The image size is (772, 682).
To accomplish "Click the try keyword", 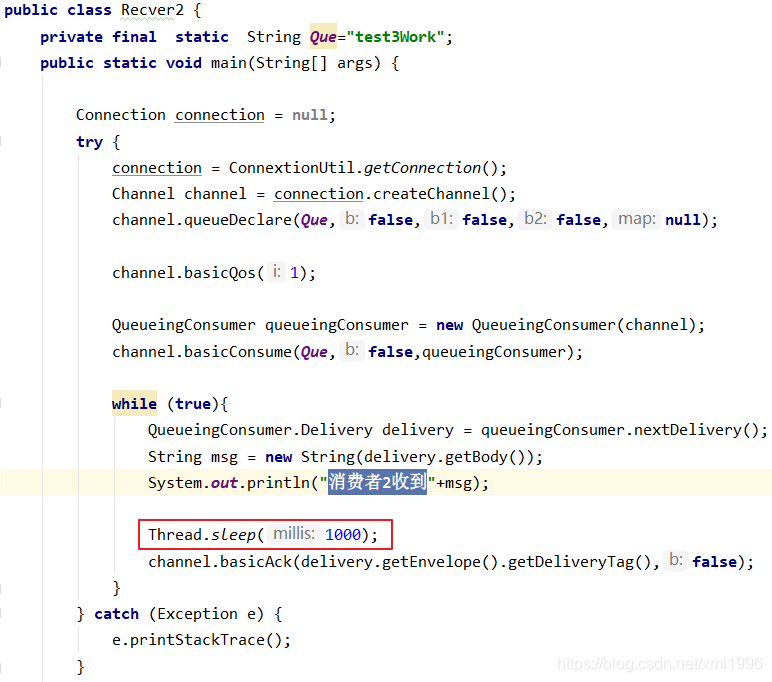I will click(x=90, y=142).
